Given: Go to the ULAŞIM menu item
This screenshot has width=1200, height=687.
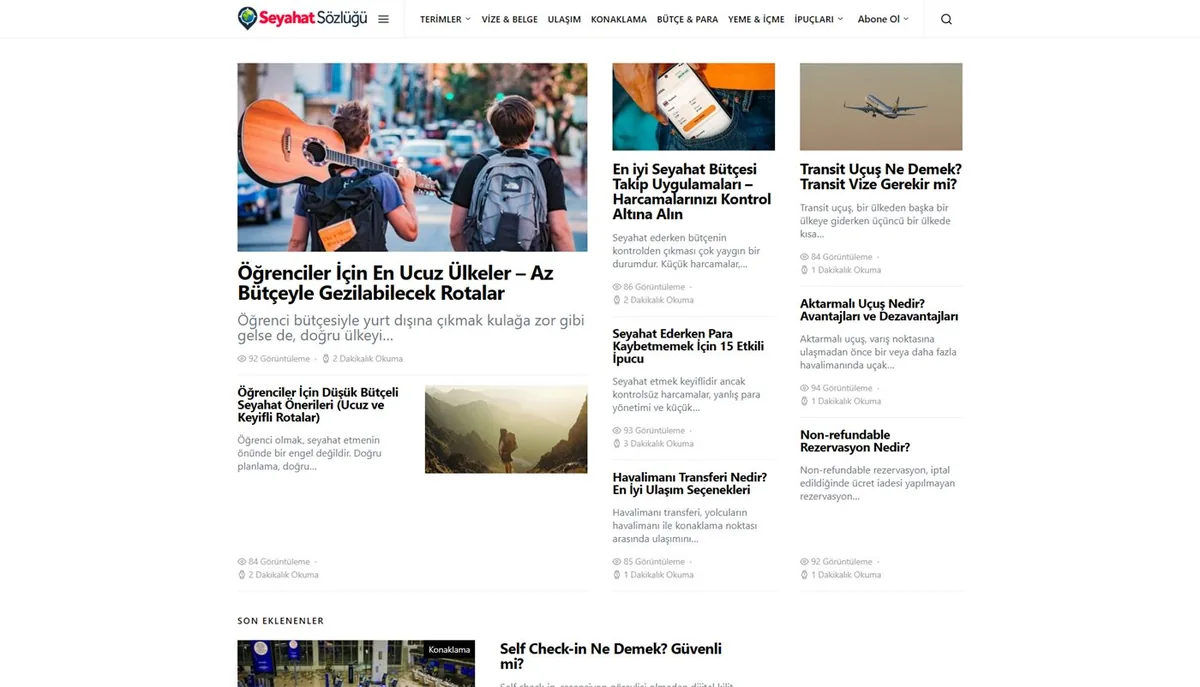Looking at the screenshot, I should pyautogui.click(x=564, y=19).
